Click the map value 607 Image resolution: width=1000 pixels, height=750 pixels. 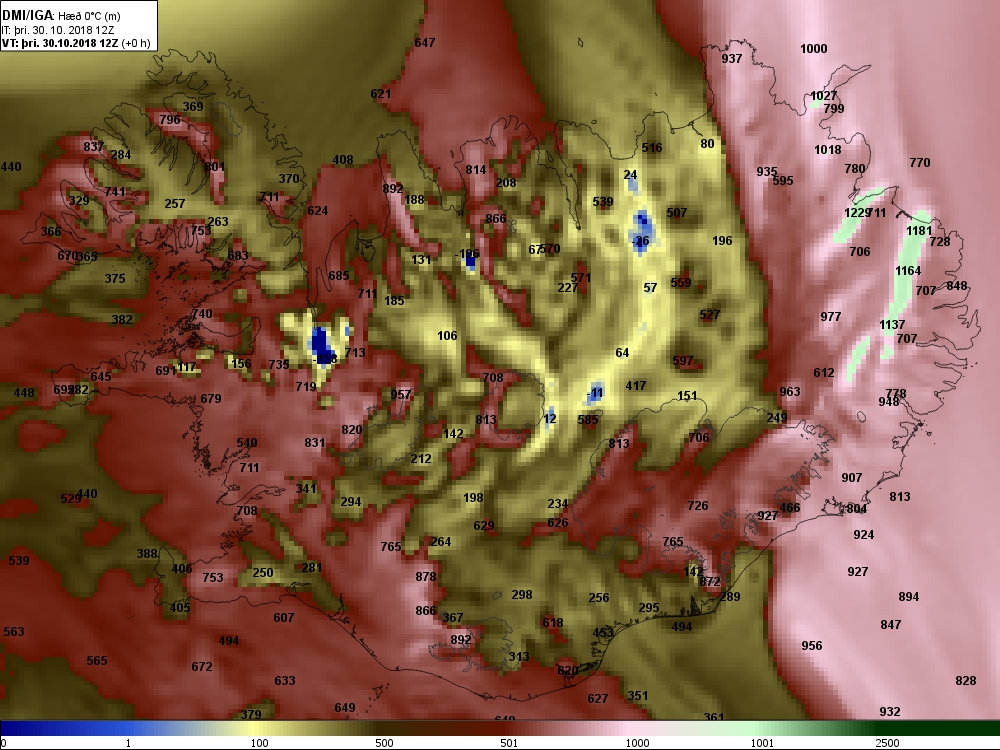(284, 618)
